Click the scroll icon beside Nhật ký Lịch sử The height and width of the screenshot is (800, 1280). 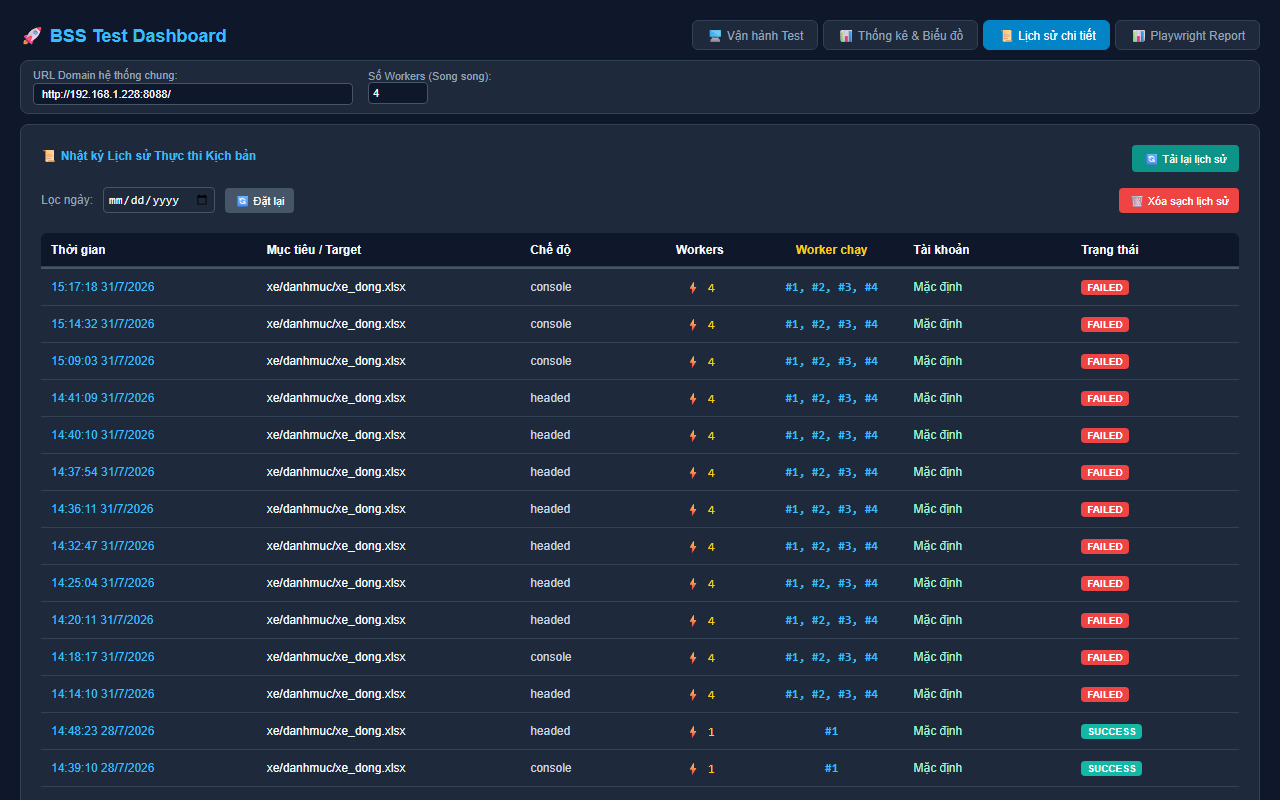48,156
